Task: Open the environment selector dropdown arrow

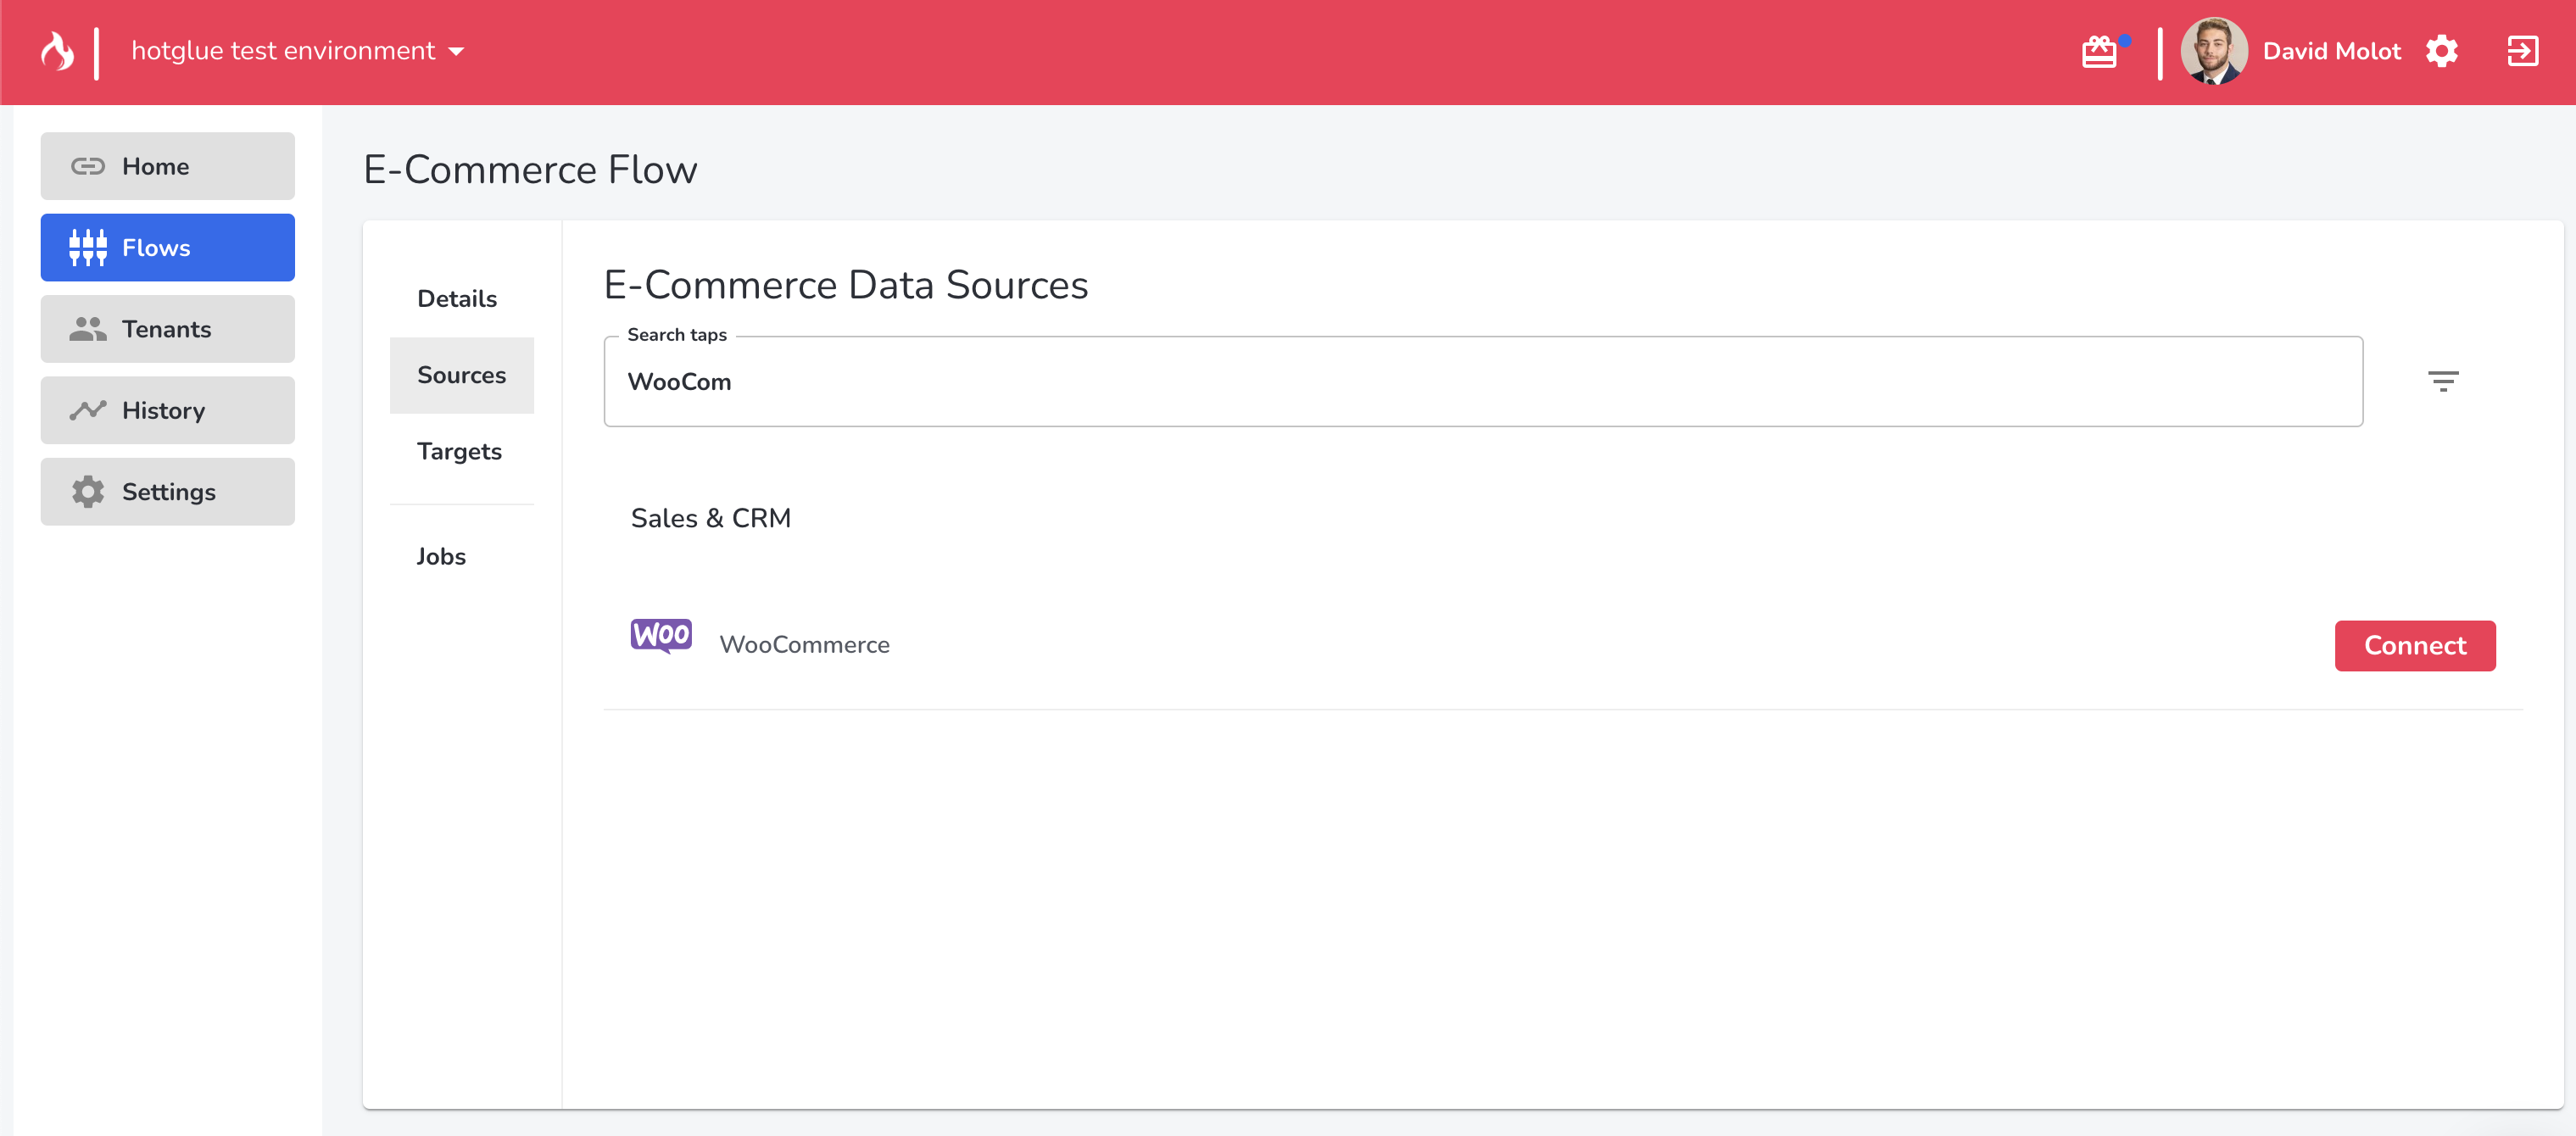Action: 456,52
